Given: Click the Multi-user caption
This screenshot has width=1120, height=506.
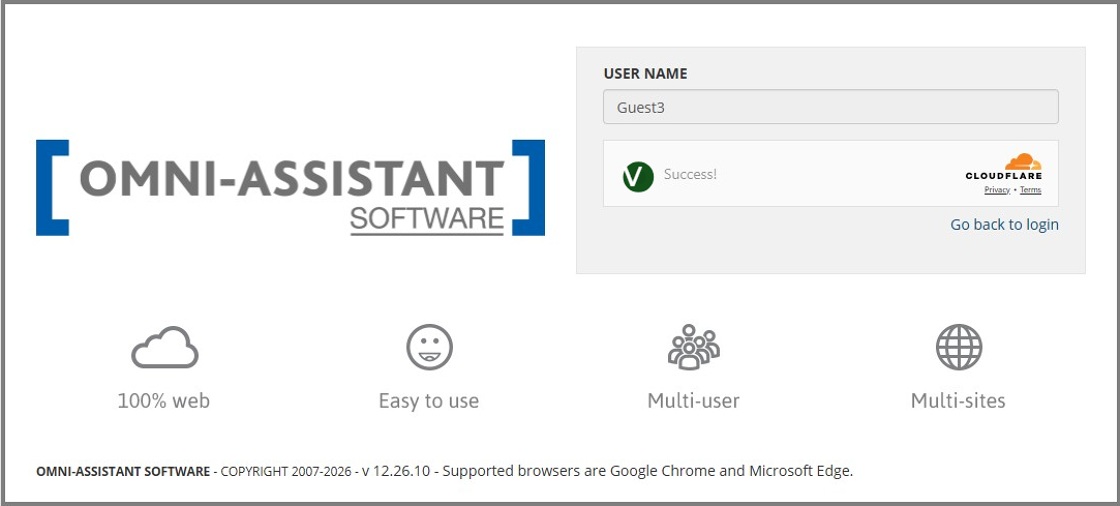Looking at the screenshot, I should point(694,401).
